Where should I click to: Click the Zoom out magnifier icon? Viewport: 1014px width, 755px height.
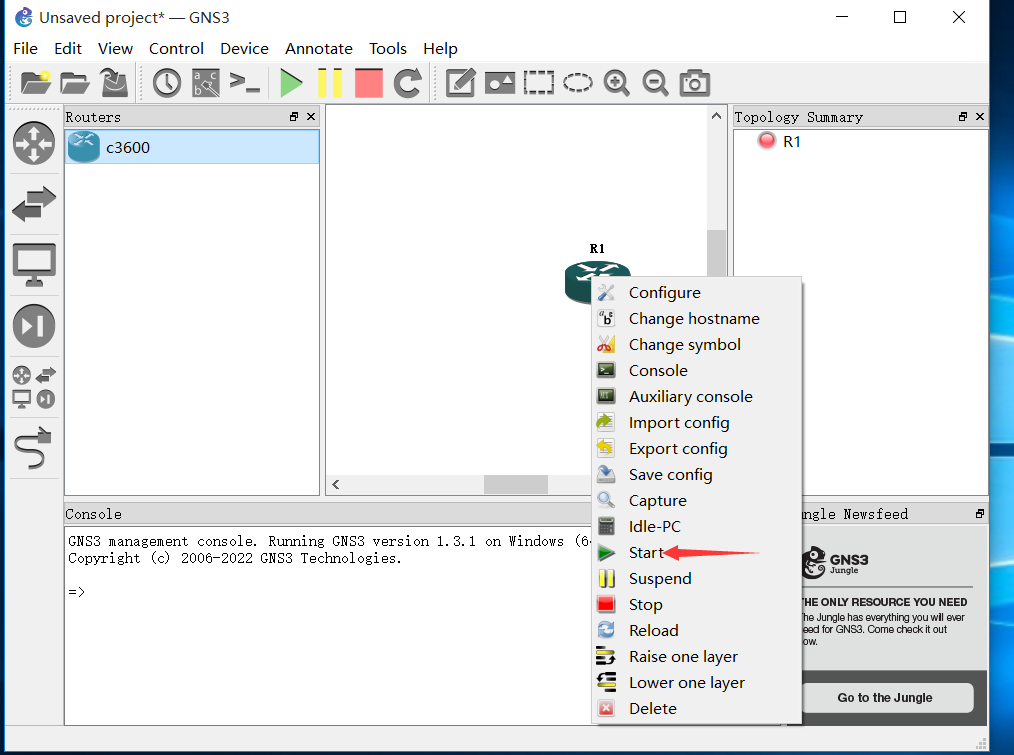click(x=655, y=83)
